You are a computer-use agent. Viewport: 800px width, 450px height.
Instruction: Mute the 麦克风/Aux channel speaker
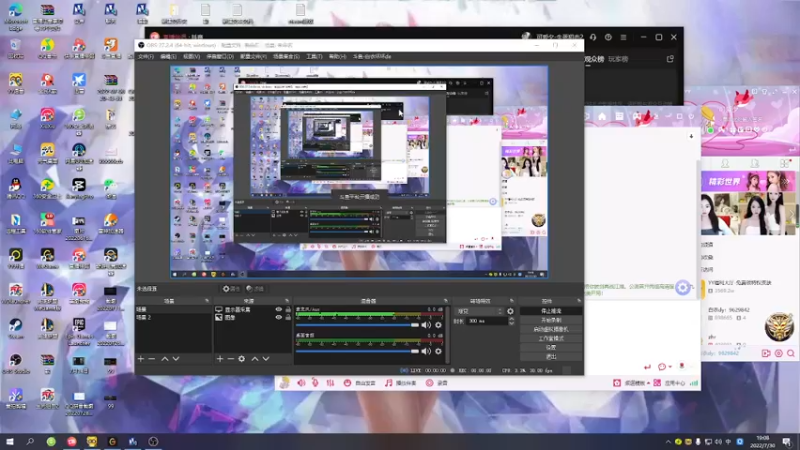[426, 325]
